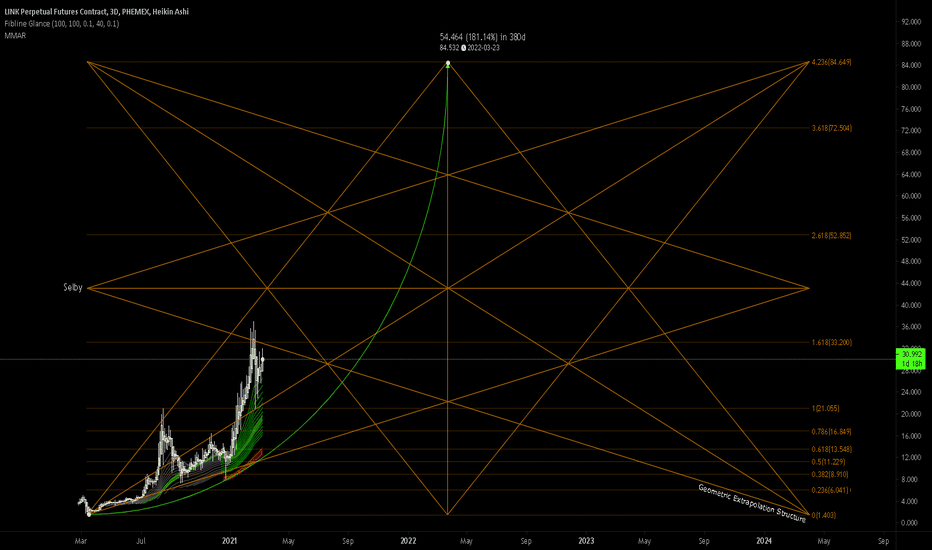Click the 92.000 price axis label
Screen dimensions: 932x550
[911, 22]
